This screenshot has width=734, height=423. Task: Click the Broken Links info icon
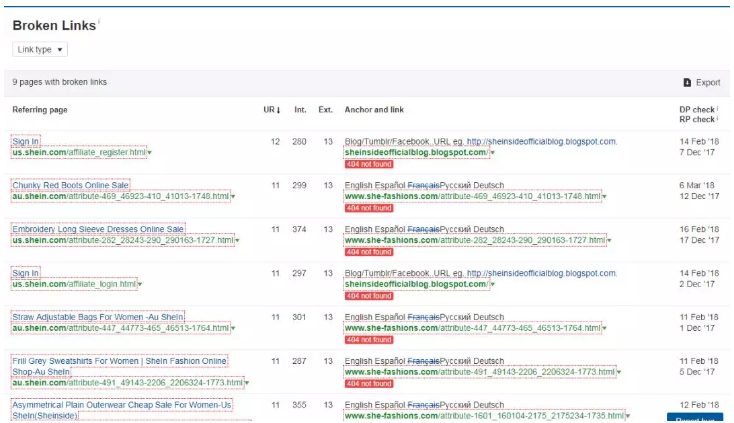[x=99, y=21]
